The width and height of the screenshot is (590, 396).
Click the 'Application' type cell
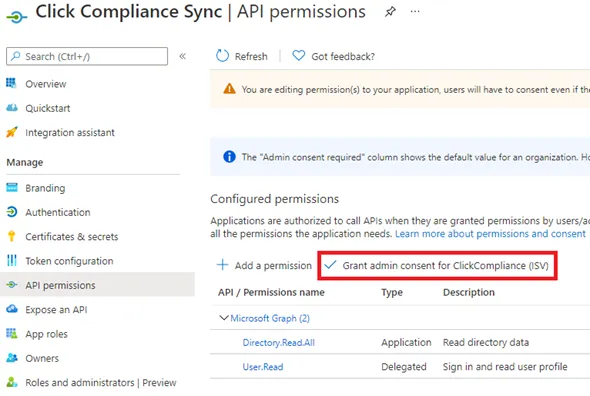[406, 343]
